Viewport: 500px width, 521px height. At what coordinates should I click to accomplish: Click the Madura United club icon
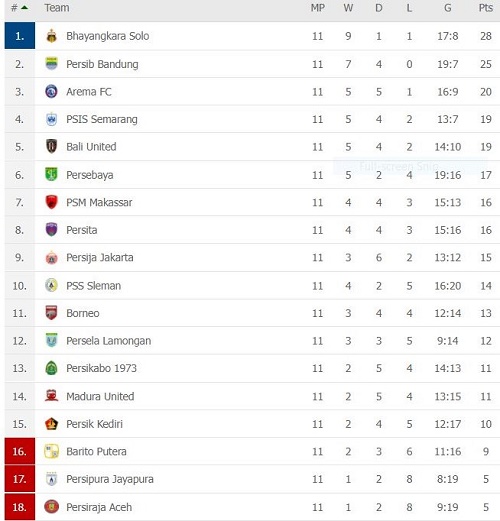click(51, 396)
